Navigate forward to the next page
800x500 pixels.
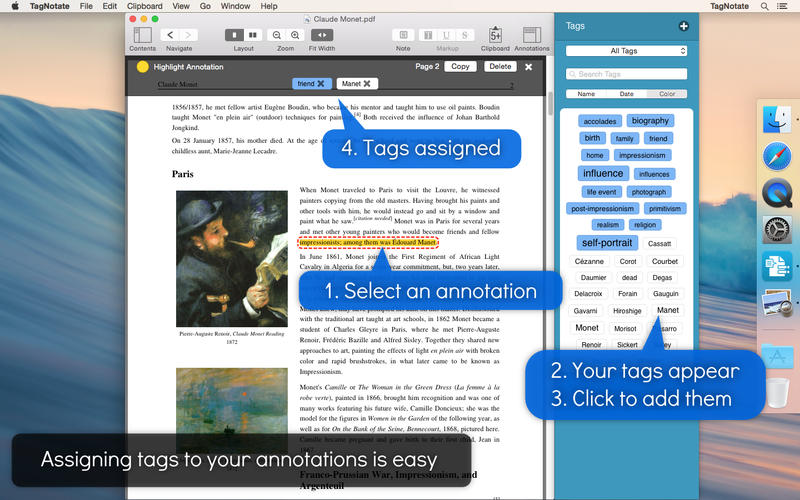(x=188, y=35)
